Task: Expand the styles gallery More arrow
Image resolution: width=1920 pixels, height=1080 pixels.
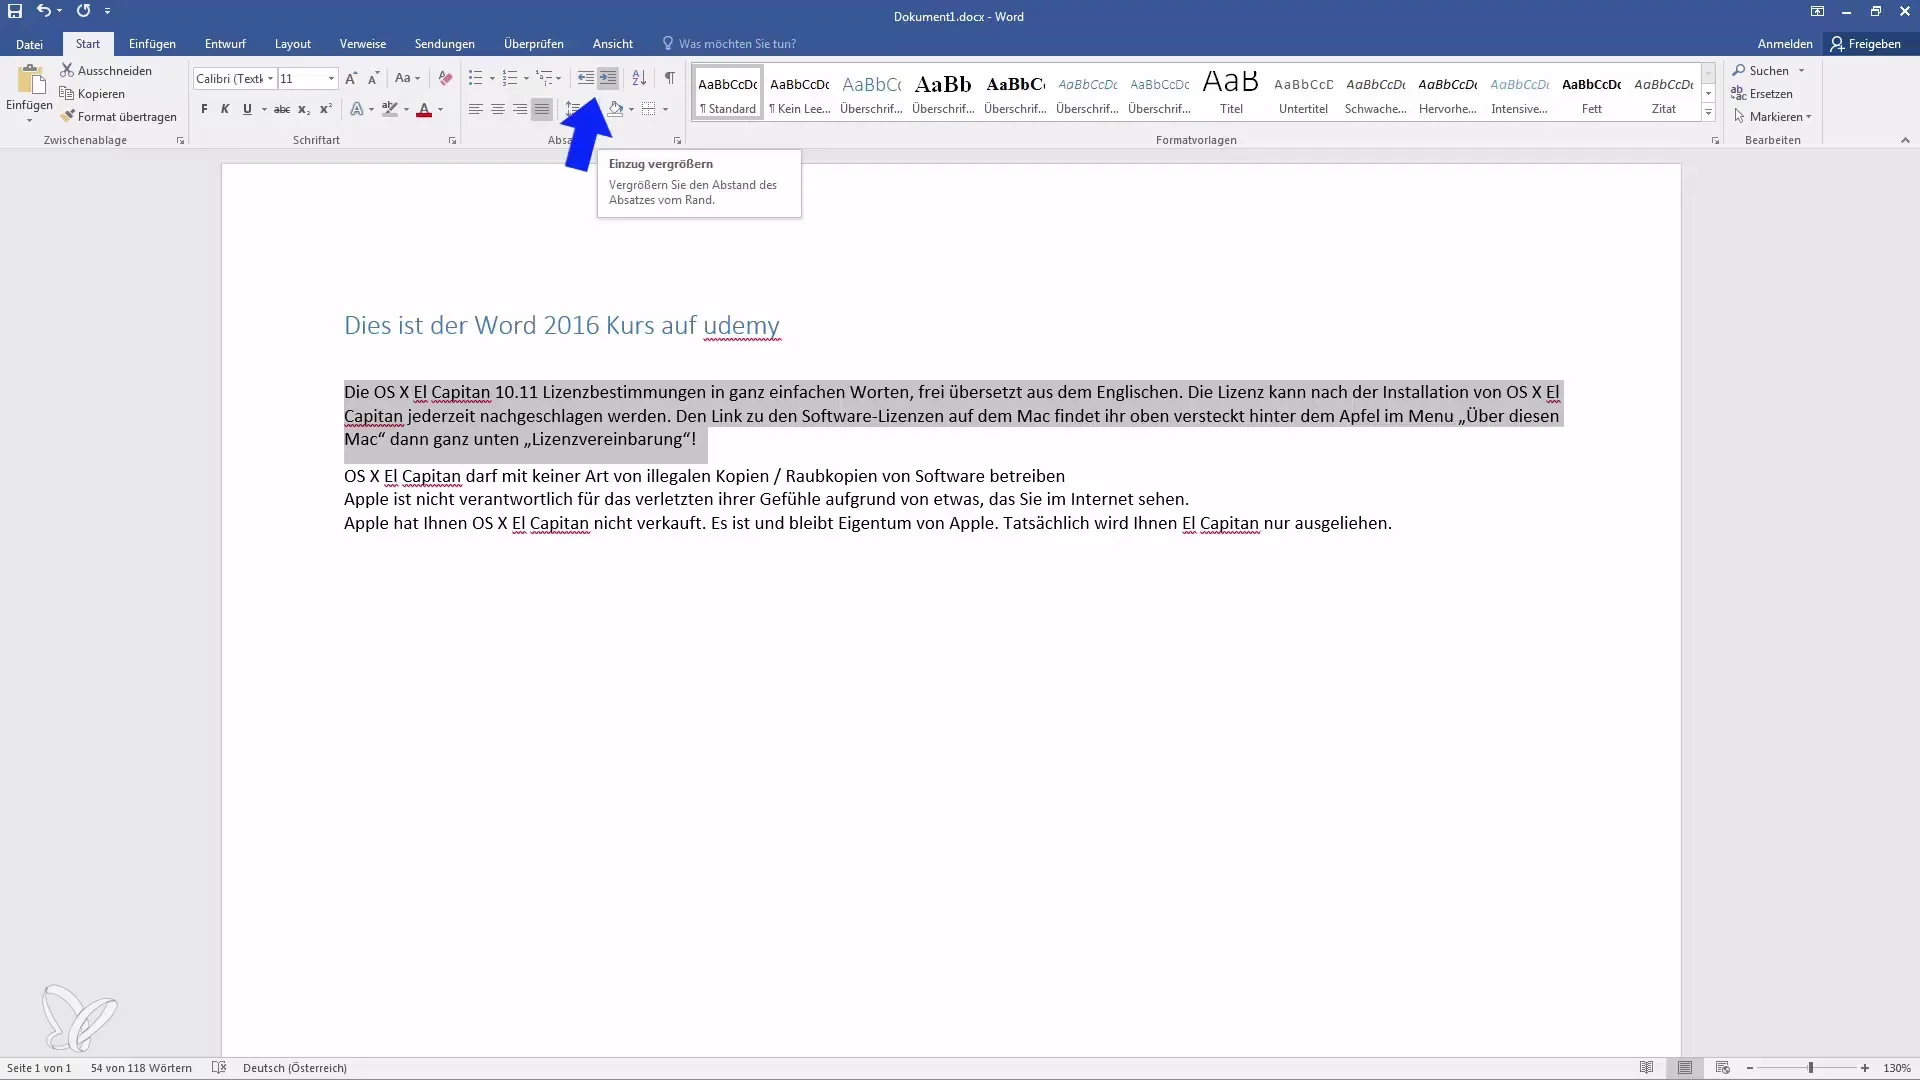Action: 1708,114
